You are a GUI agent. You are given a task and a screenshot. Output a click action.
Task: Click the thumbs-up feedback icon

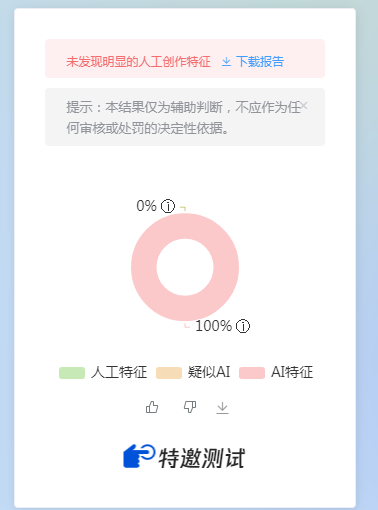(152, 407)
